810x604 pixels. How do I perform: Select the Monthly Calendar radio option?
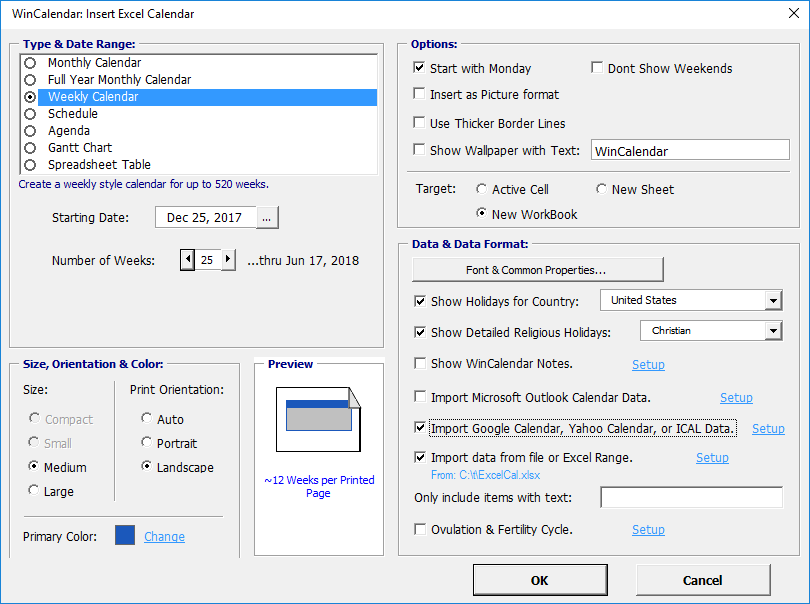click(x=29, y=63)
